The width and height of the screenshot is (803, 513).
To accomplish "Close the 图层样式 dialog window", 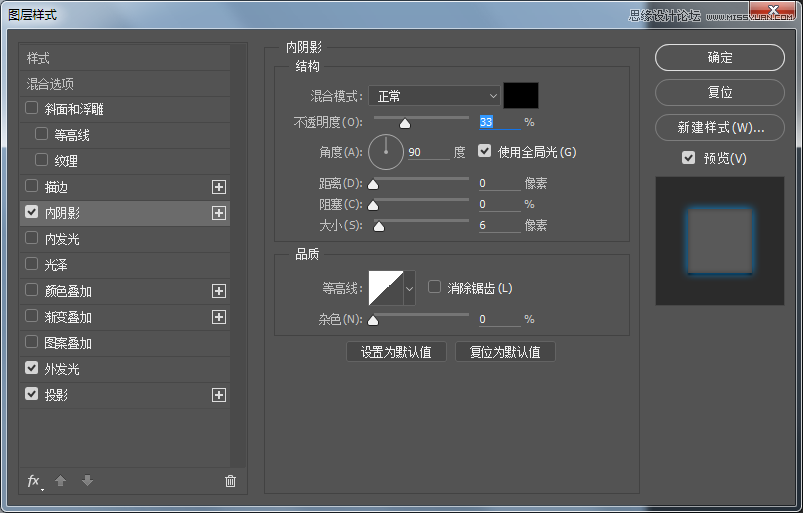I will click(x=773, y=9).
